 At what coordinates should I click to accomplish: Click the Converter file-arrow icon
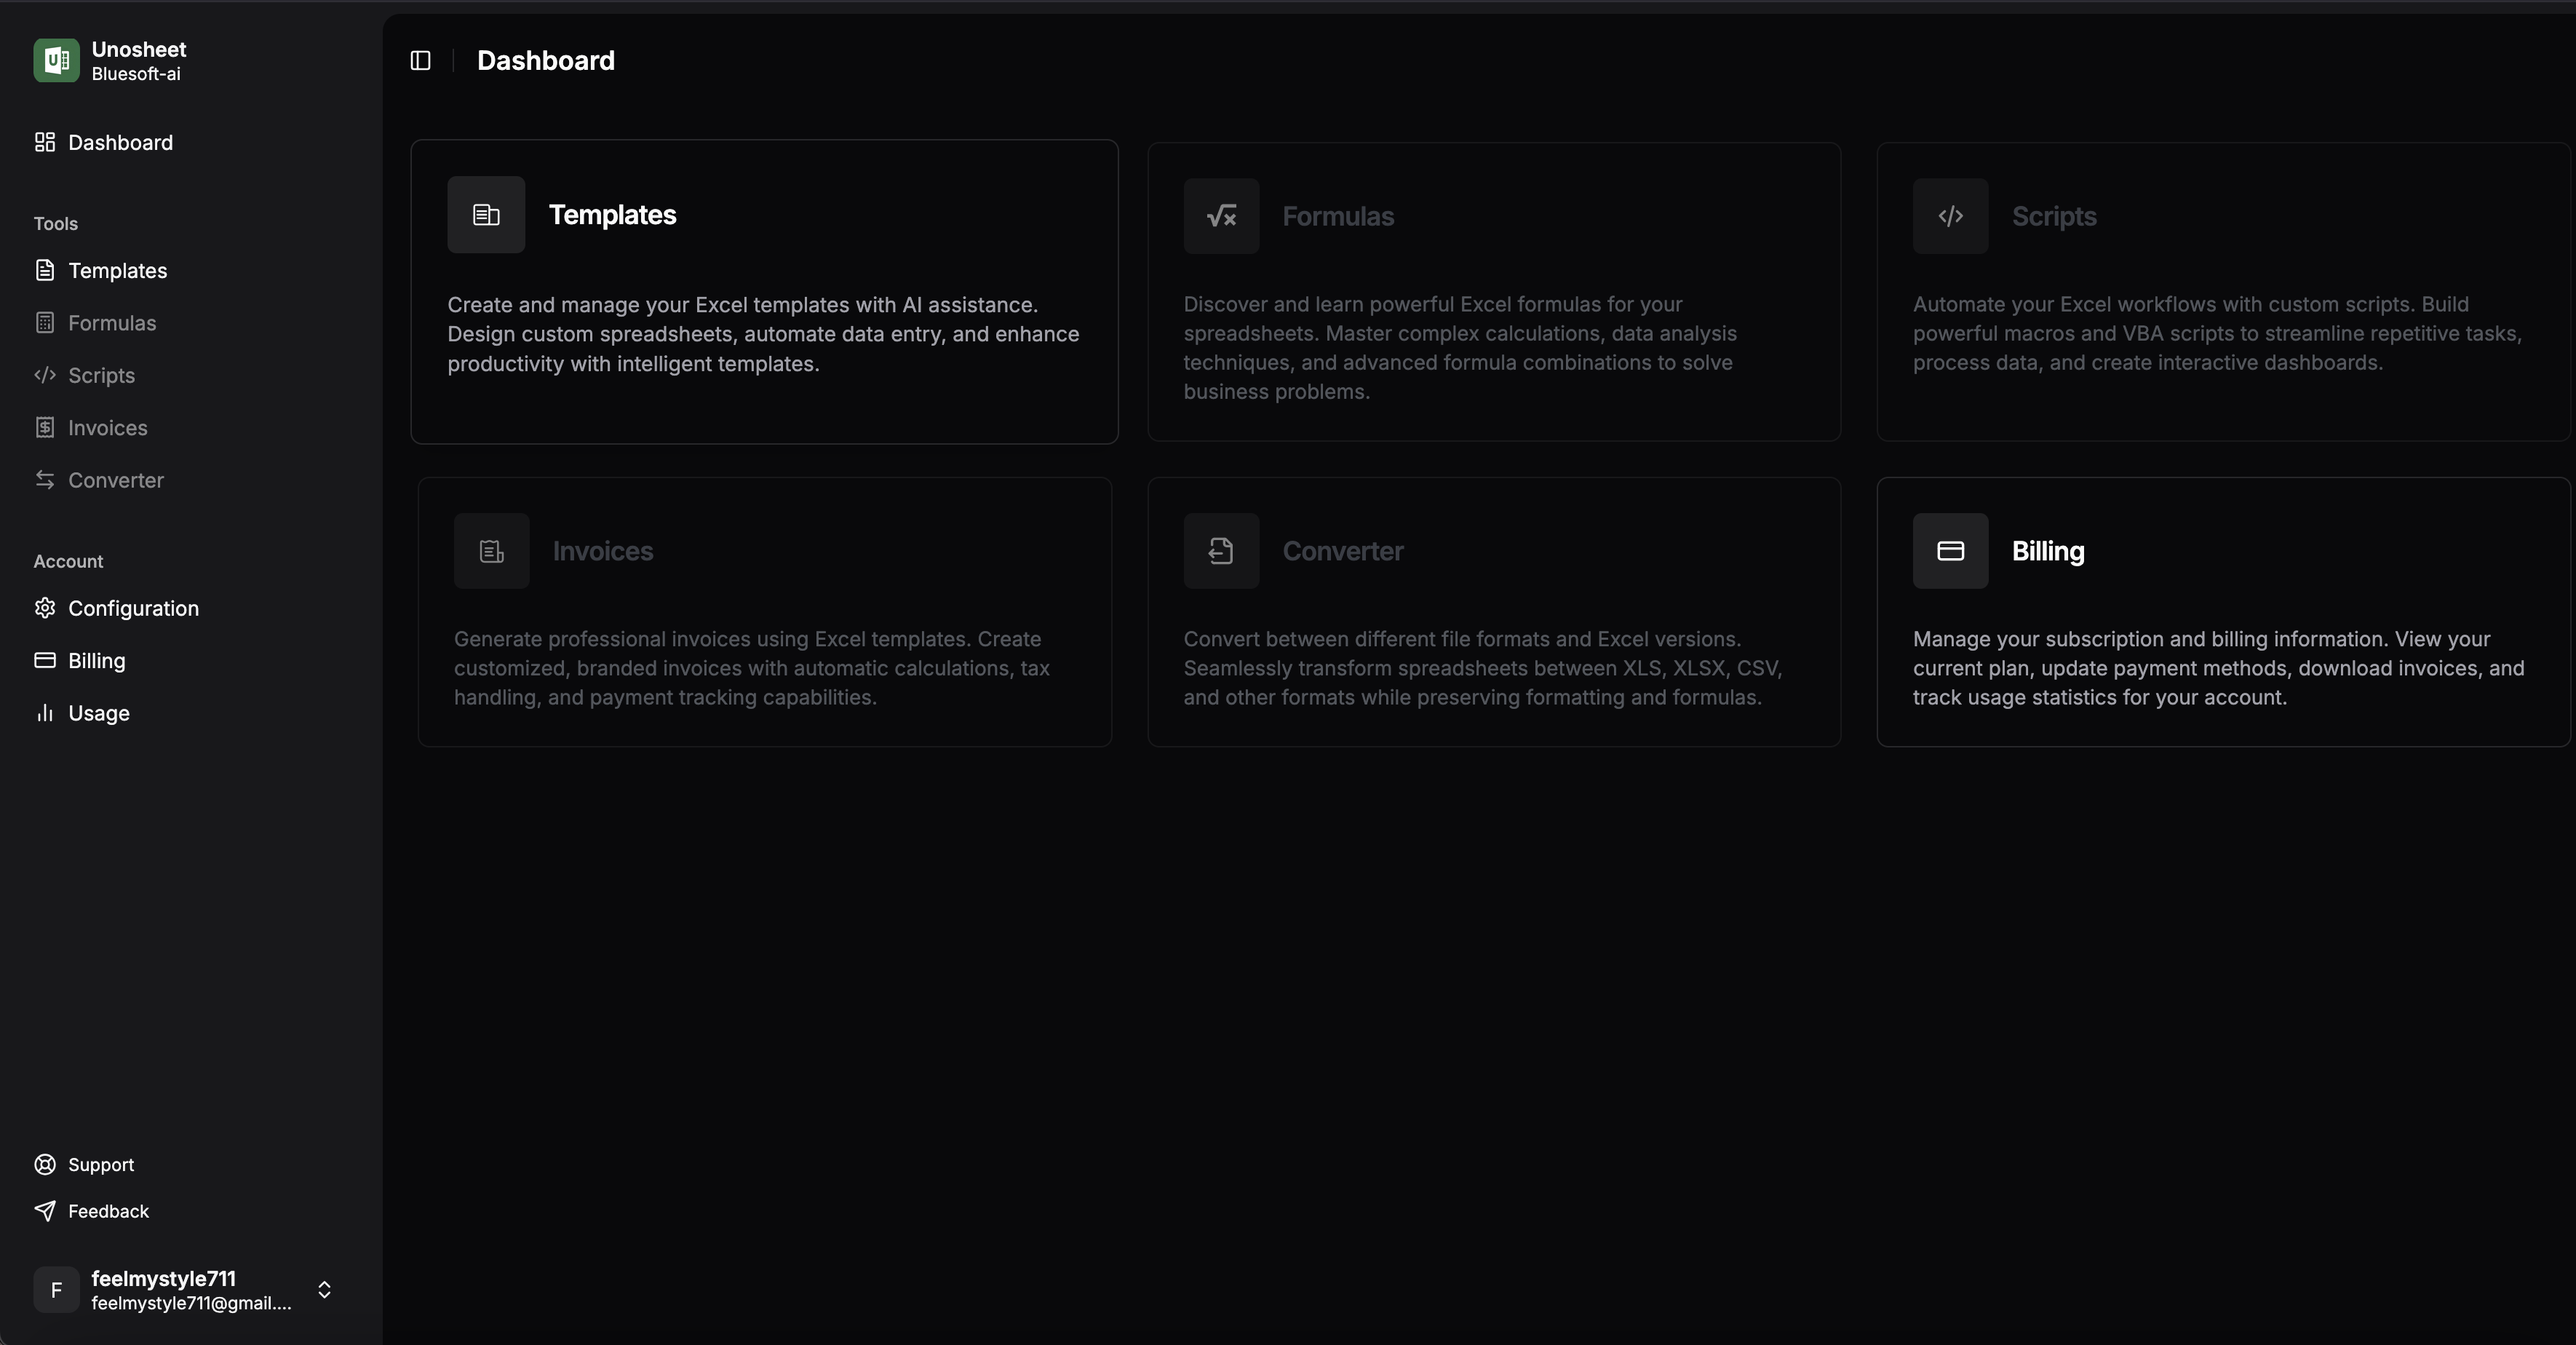click(1221, 551)
